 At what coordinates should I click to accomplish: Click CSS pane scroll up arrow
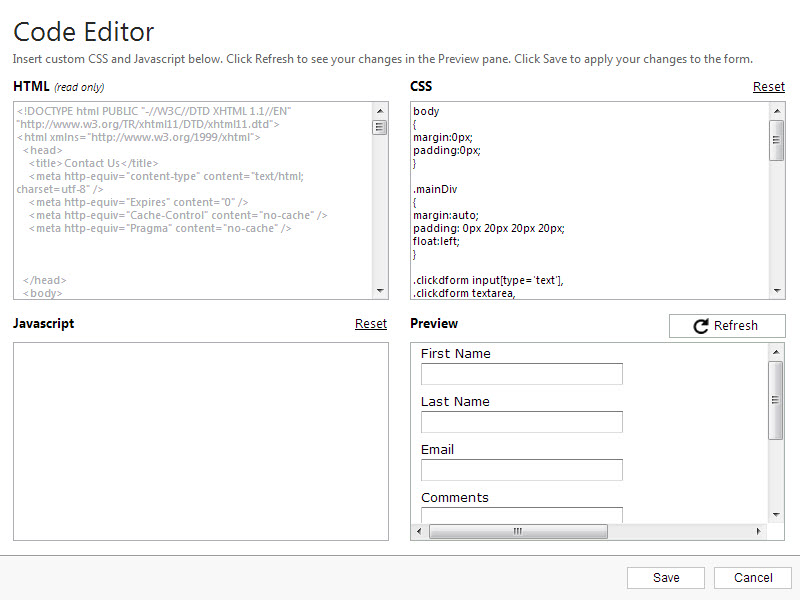(777, 111)
